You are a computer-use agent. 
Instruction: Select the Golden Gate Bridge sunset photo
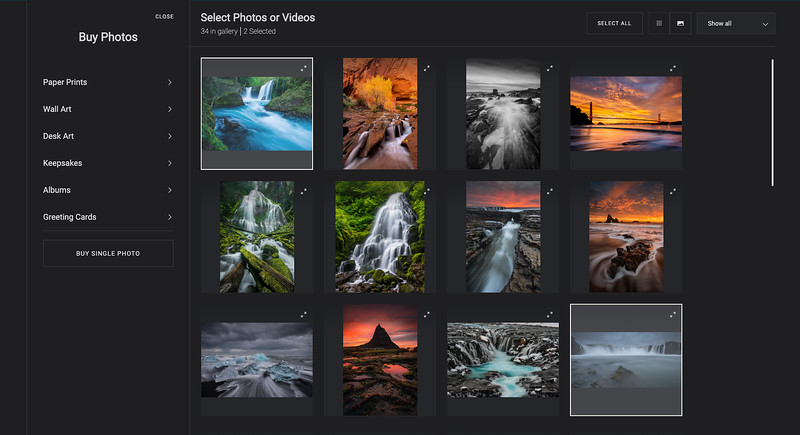pyautogui.click(x=626, y=114)
